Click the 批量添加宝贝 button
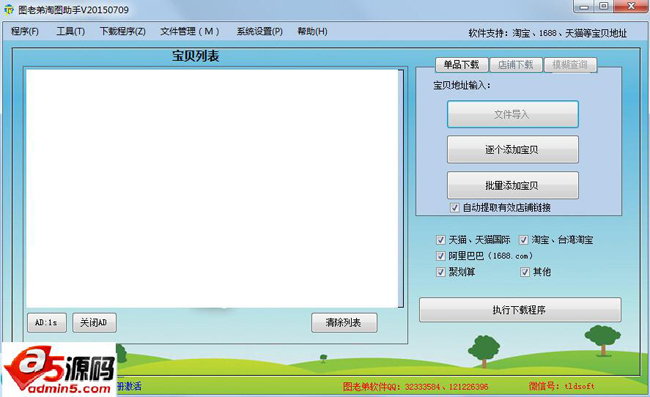 (512, 185)
